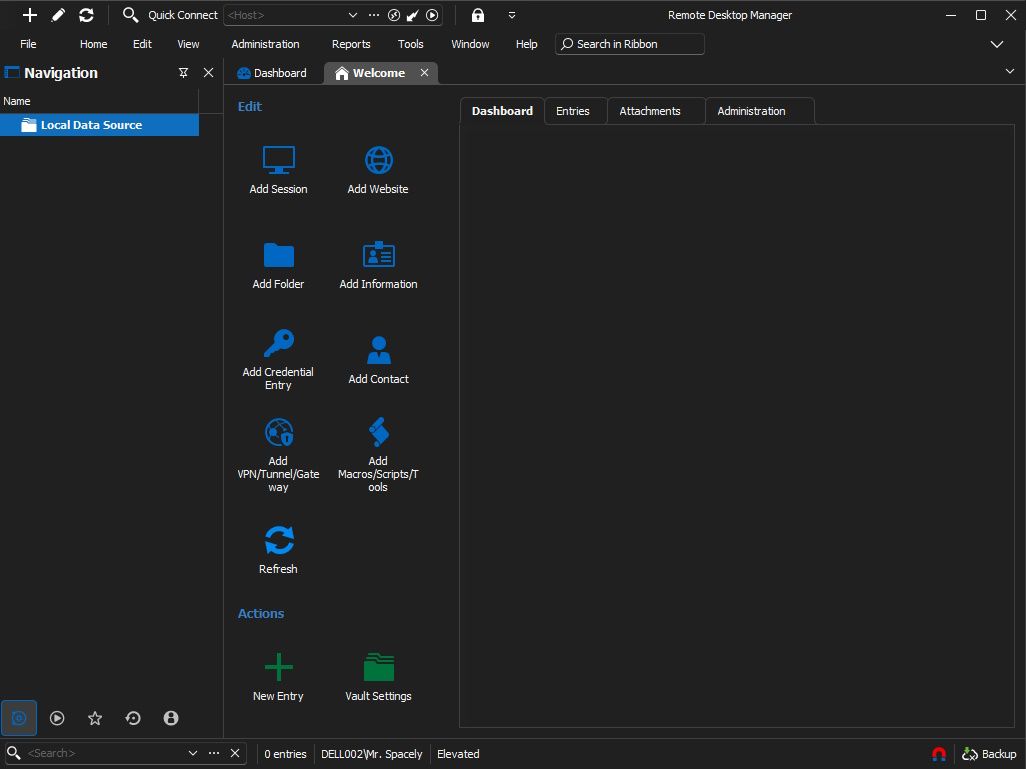This screenshot has height=769, width=1026.
Task: Close the Navigation panel
Action: 208,73
